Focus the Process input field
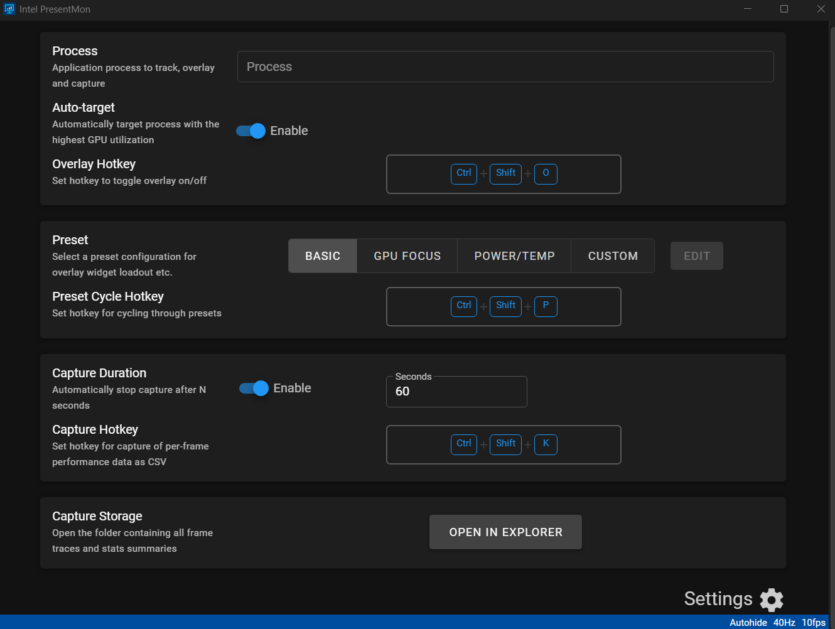 pos(505,67)
